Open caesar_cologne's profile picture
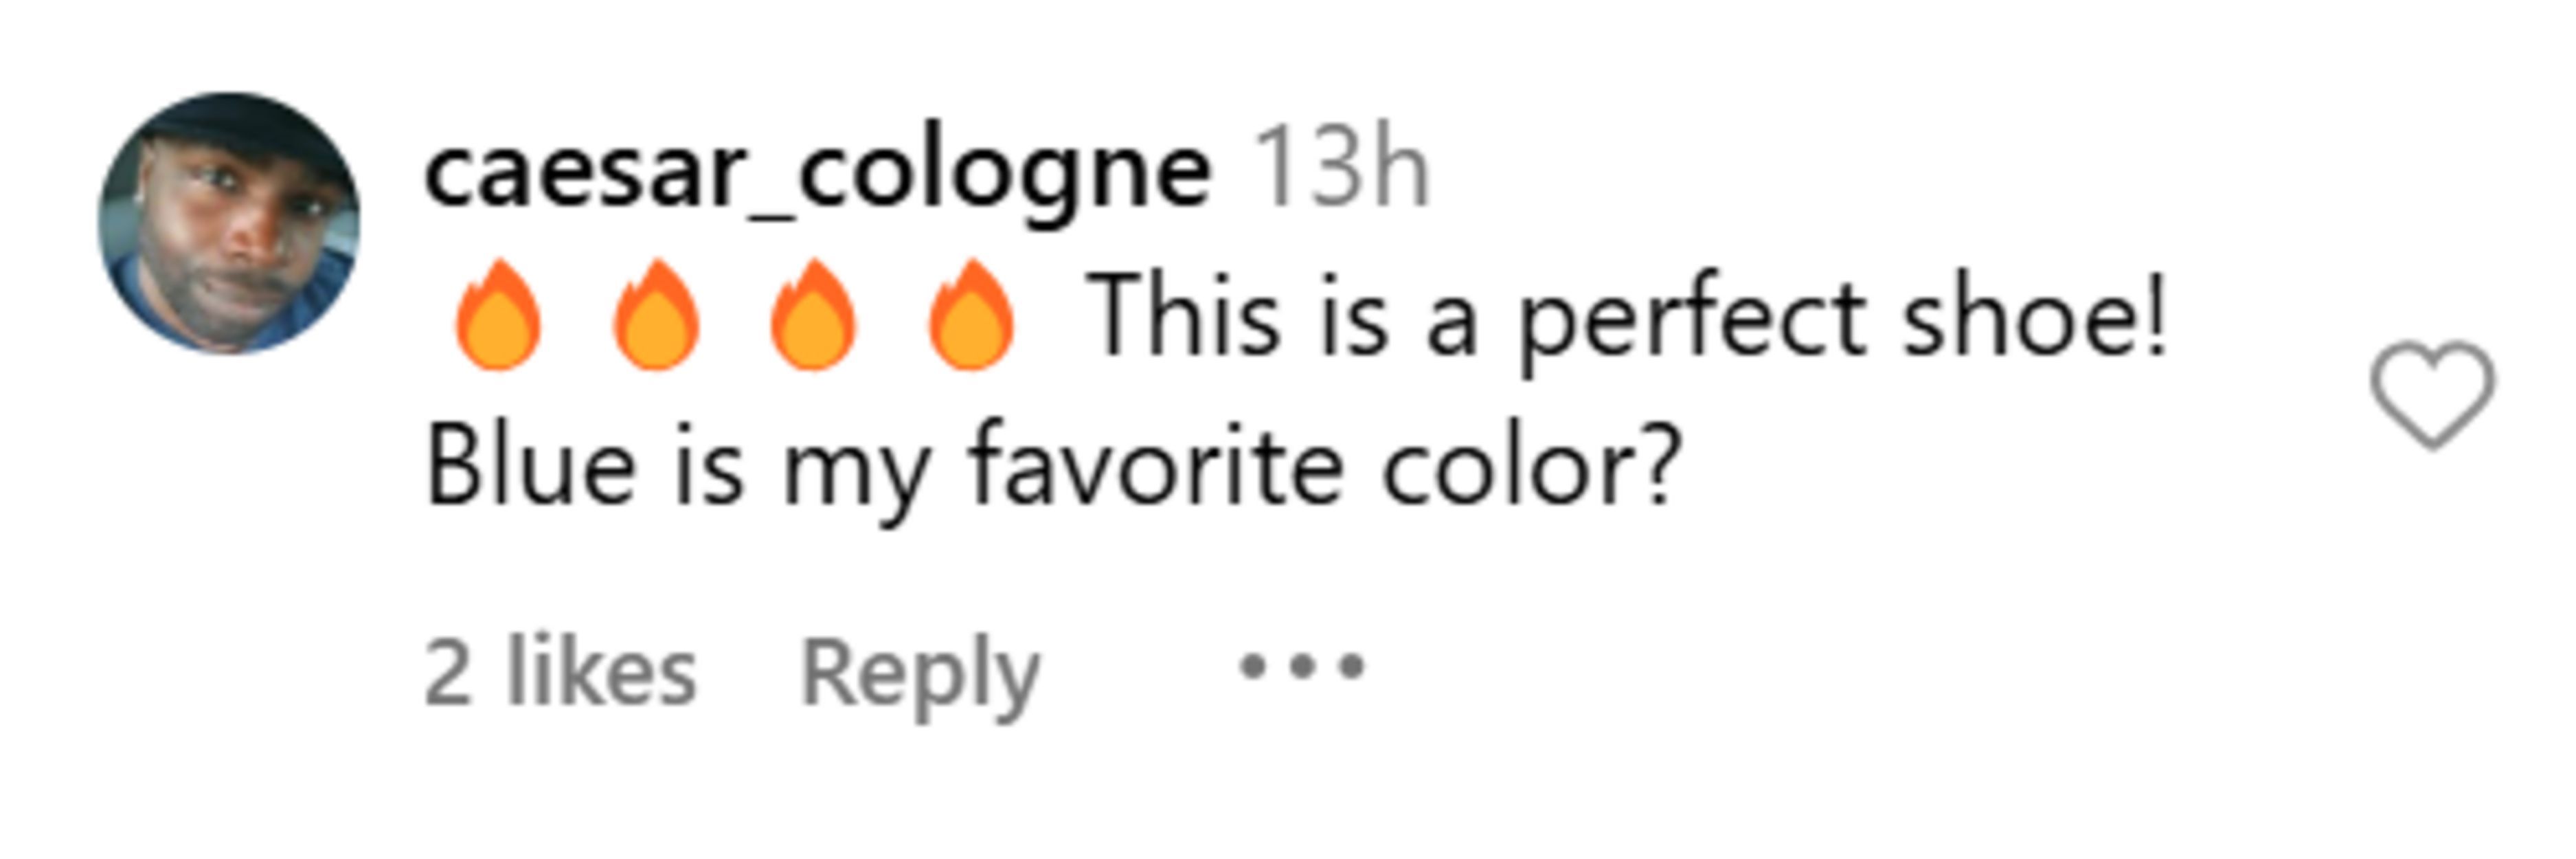The width and height of the screenshot is (2576, 859). coord(229,224)
